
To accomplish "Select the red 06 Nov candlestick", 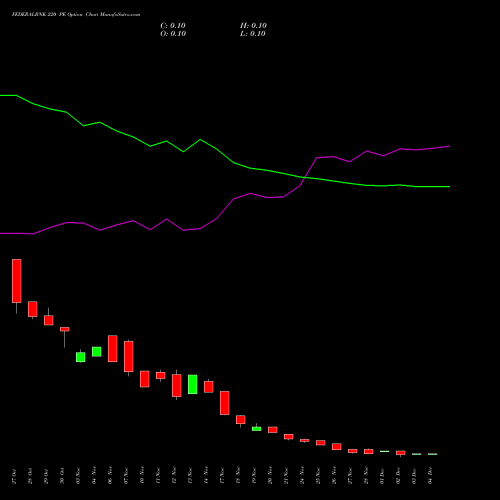I will 113,348.
